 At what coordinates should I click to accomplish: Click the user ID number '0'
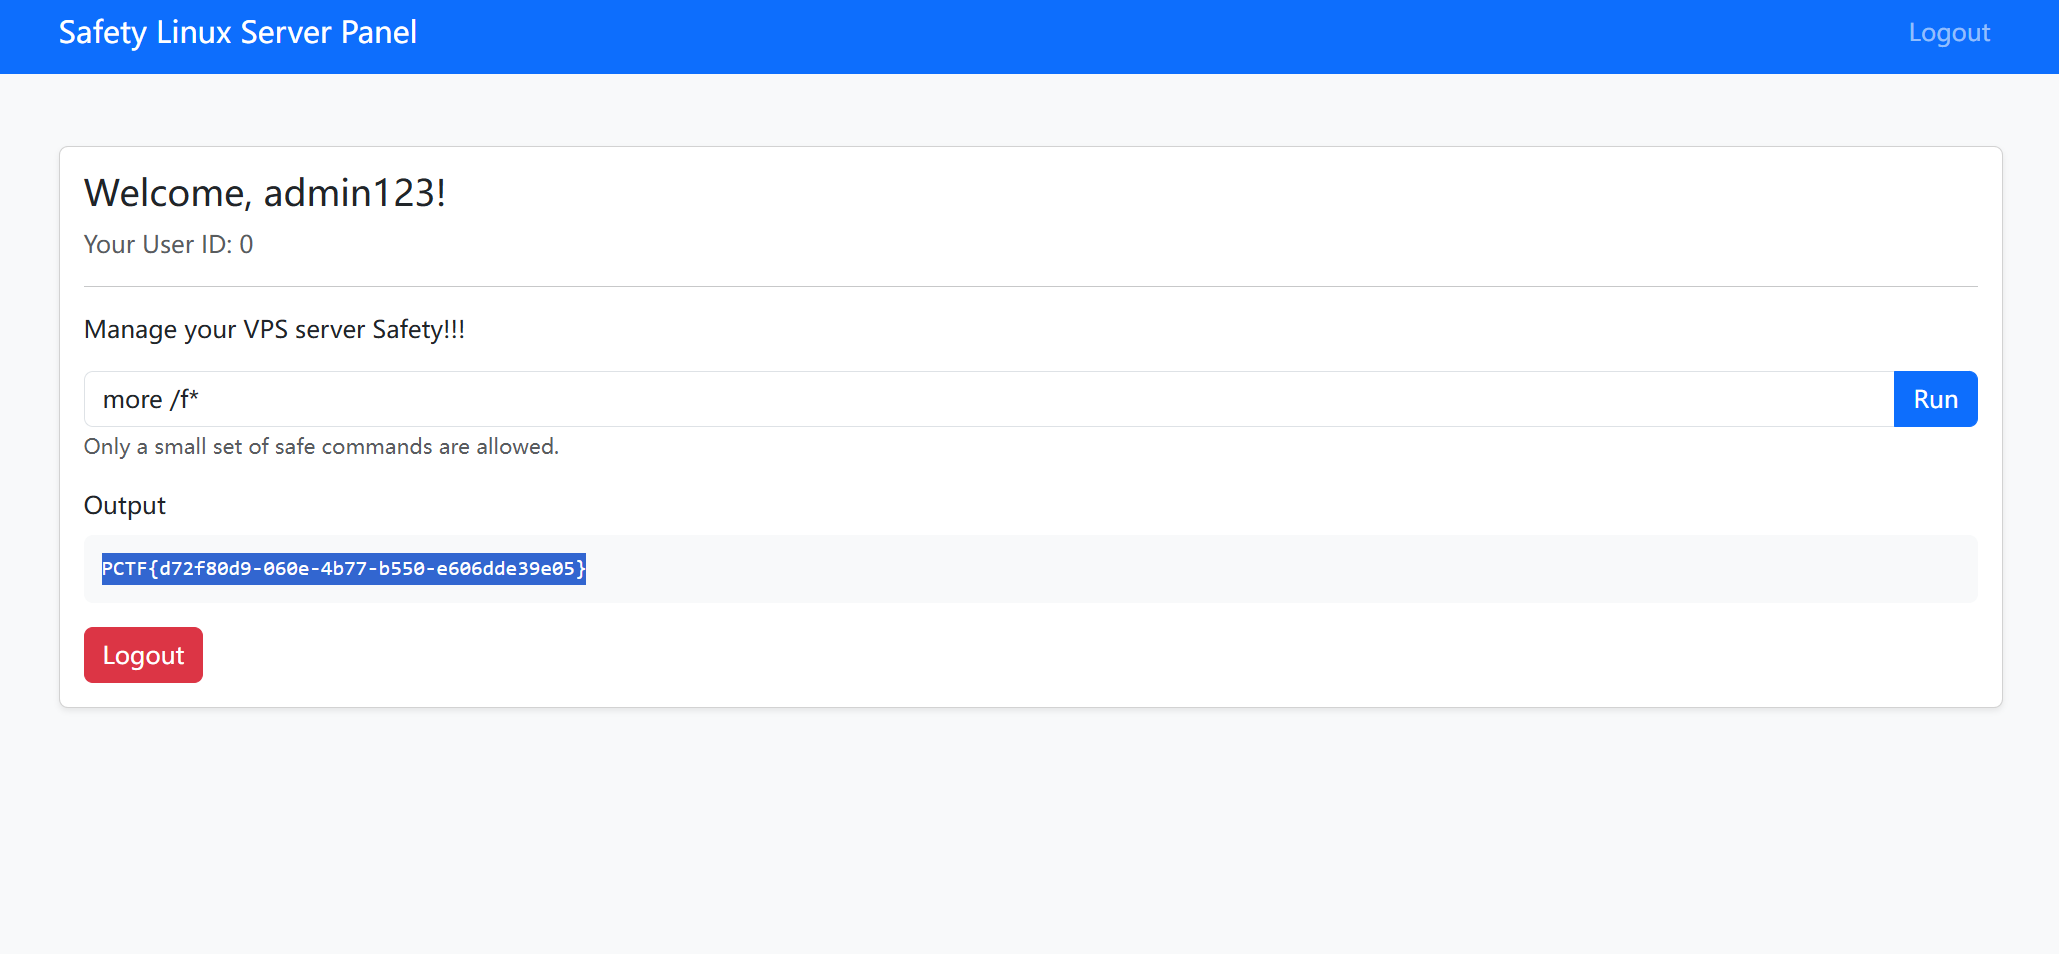pos(246,245)
